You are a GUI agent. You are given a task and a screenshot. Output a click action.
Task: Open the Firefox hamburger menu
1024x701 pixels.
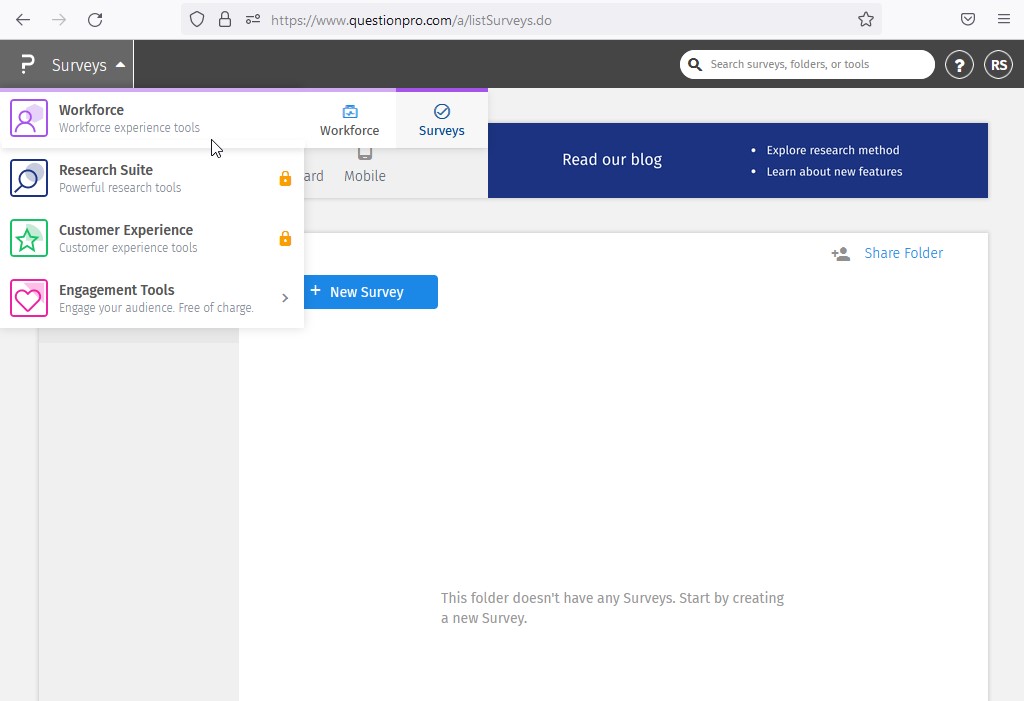pyautogui.click(x=1003, y=20)
